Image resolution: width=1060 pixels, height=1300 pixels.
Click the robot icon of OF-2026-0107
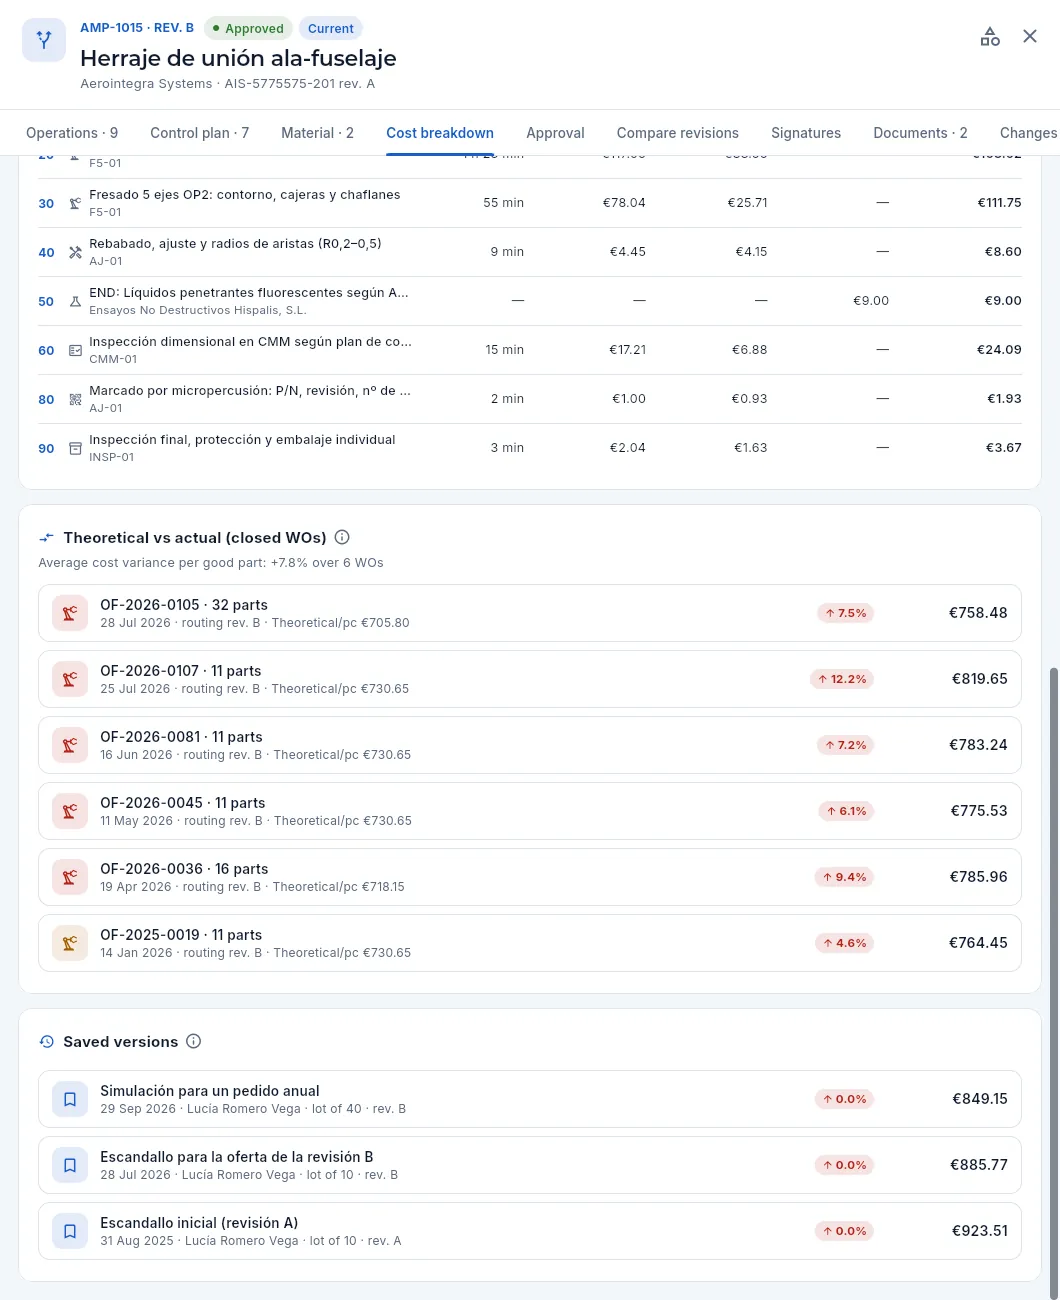[70, 679]
